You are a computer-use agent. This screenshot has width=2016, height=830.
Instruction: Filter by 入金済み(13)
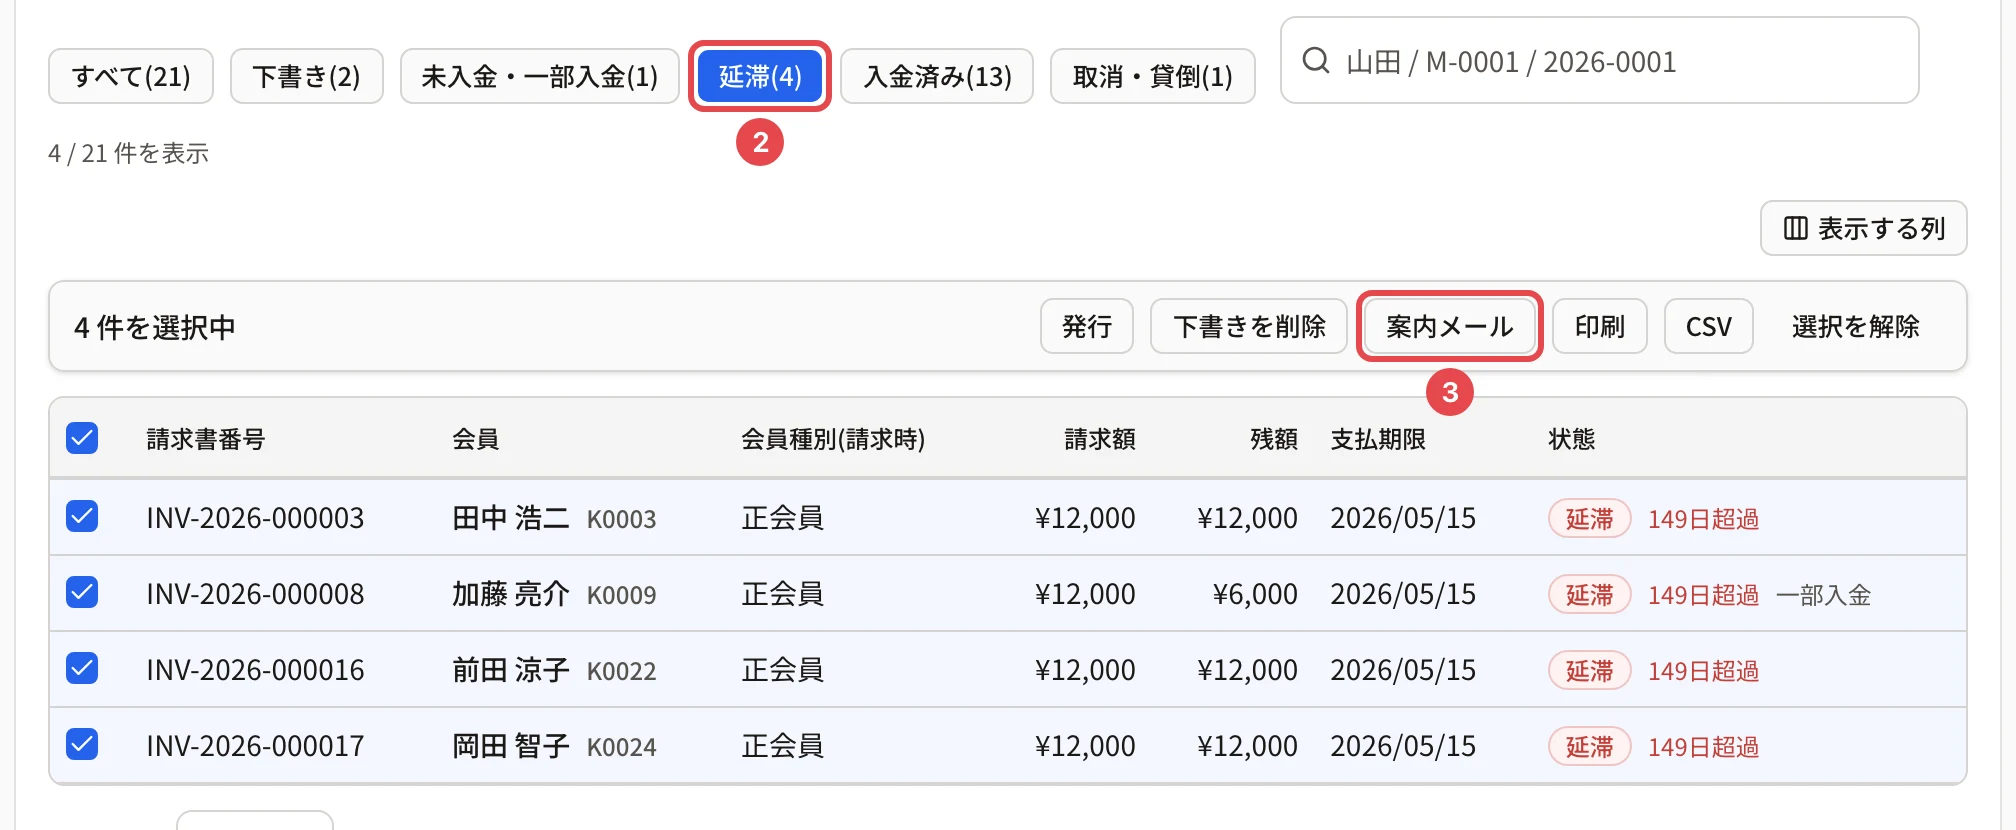click(937, 76)
